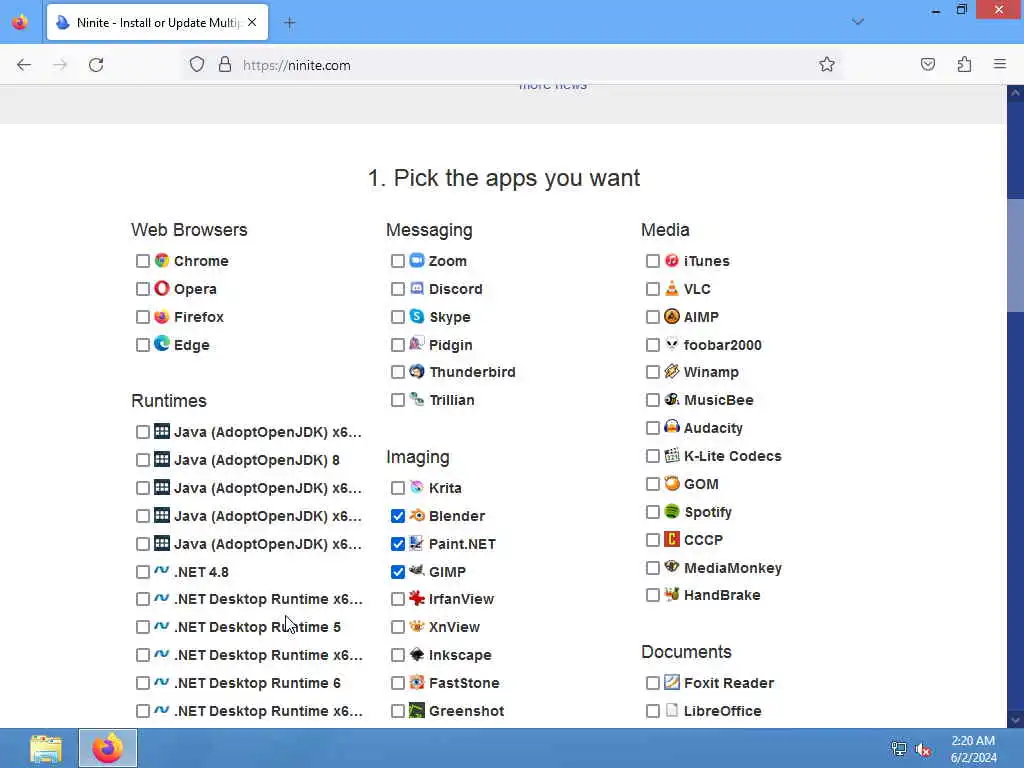Select the Ninite browser tab
Screen dimensions: 1024x768
point(157,22)
